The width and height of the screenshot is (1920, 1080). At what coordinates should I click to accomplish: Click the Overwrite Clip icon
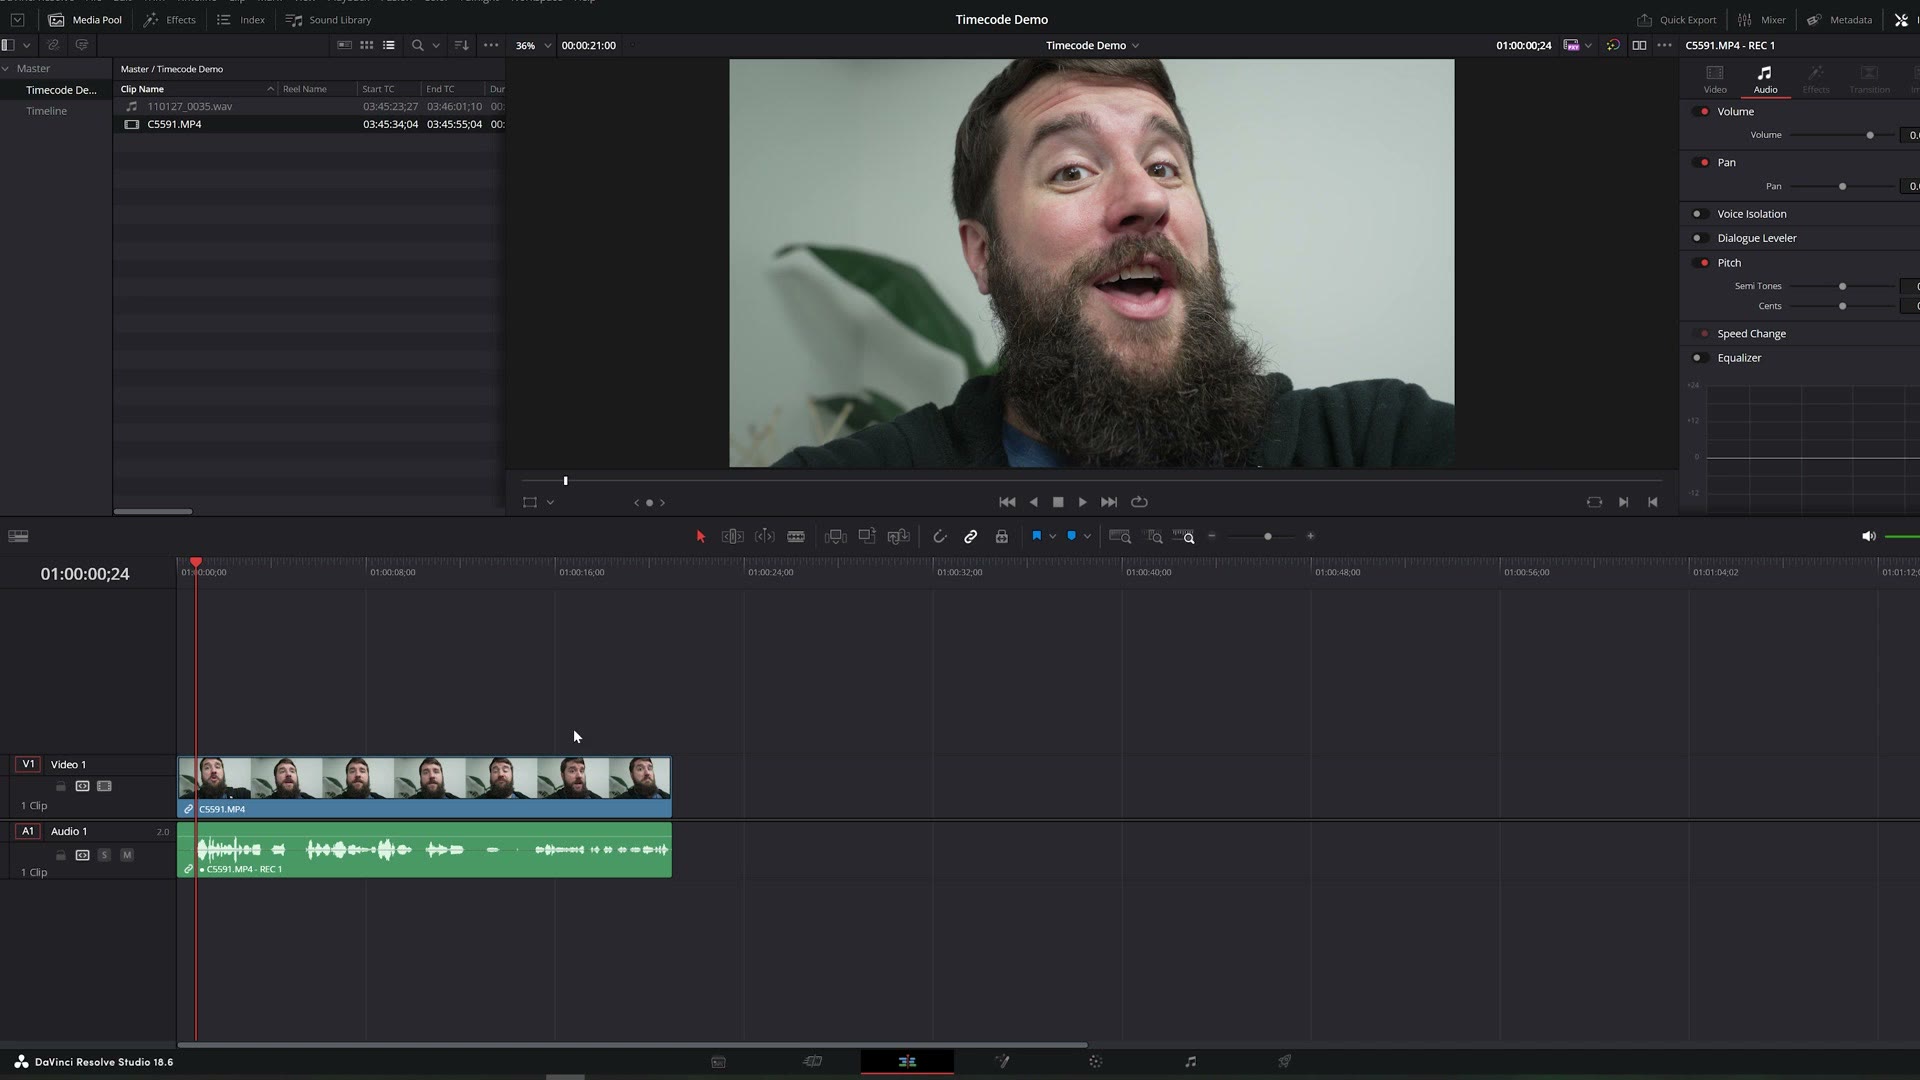[x=867, y=537]
